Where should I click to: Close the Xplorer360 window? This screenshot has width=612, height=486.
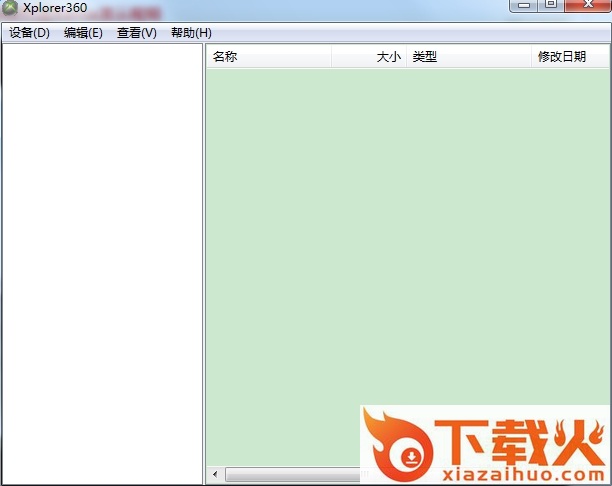(588, 5)
